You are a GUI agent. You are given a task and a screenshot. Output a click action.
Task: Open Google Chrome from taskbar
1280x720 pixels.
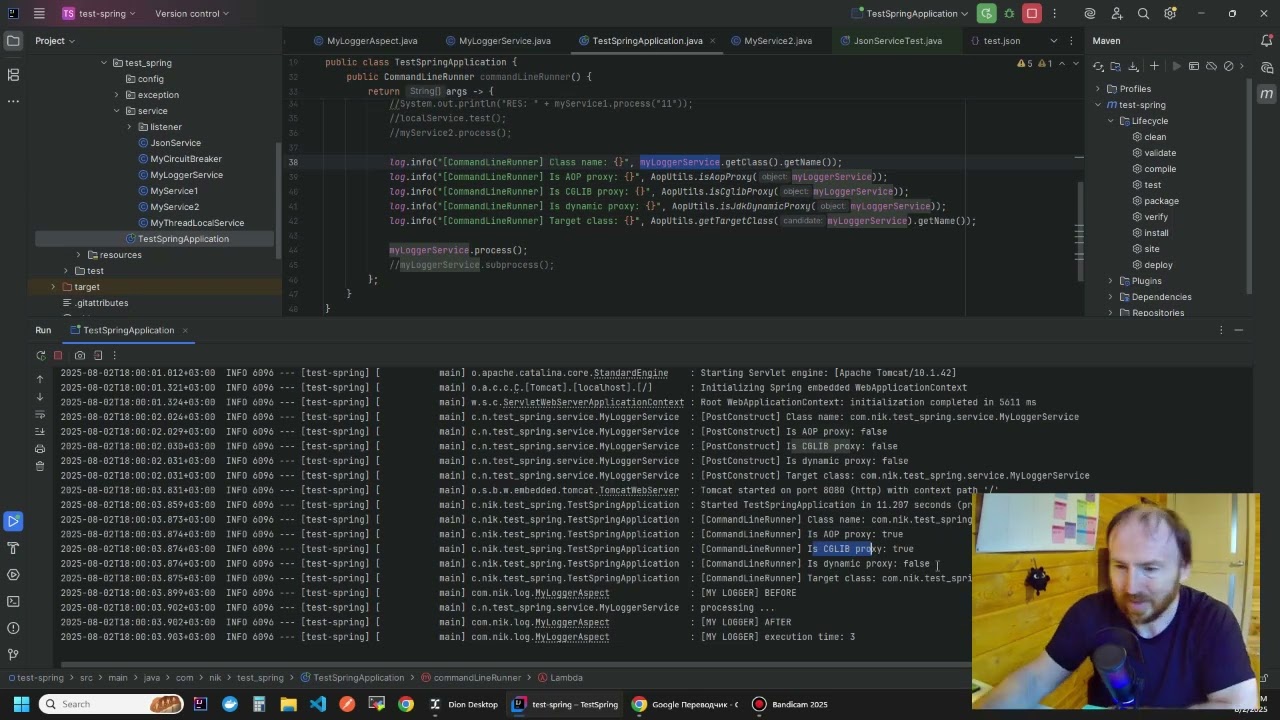coord(405,704)
